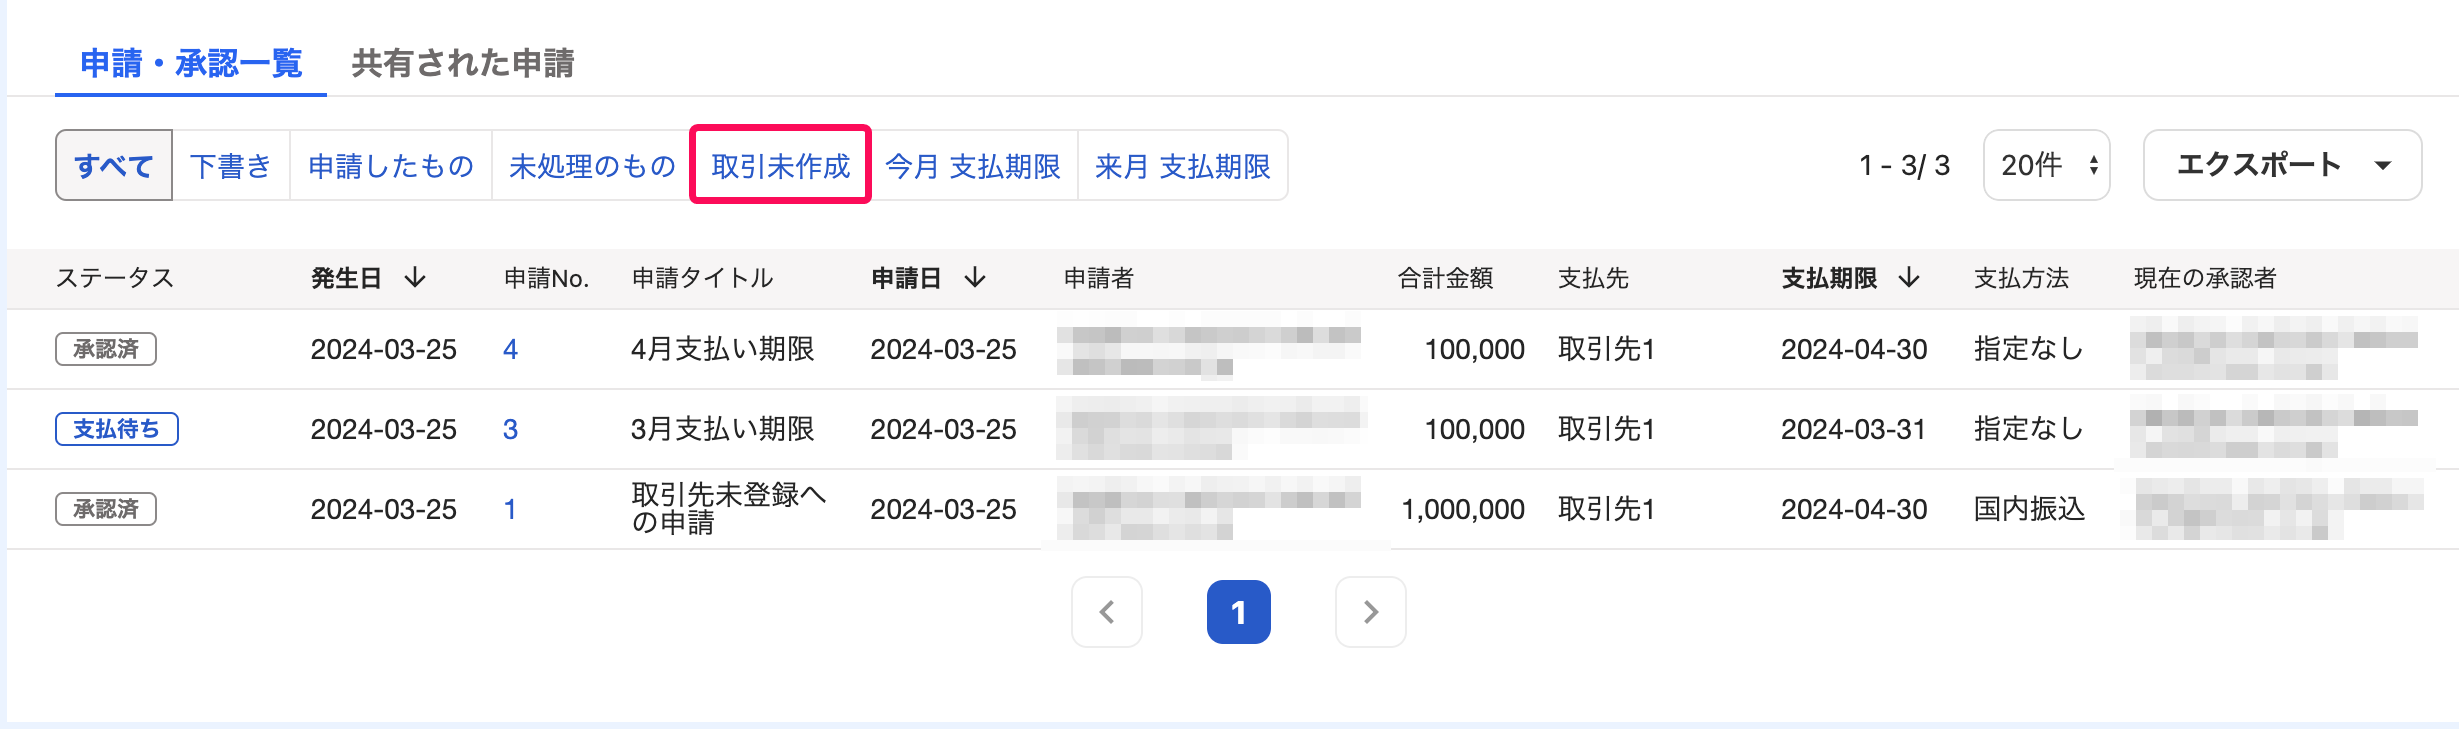Click 指定なし in 4月支払い期限 row

(x=2029, y=349)
